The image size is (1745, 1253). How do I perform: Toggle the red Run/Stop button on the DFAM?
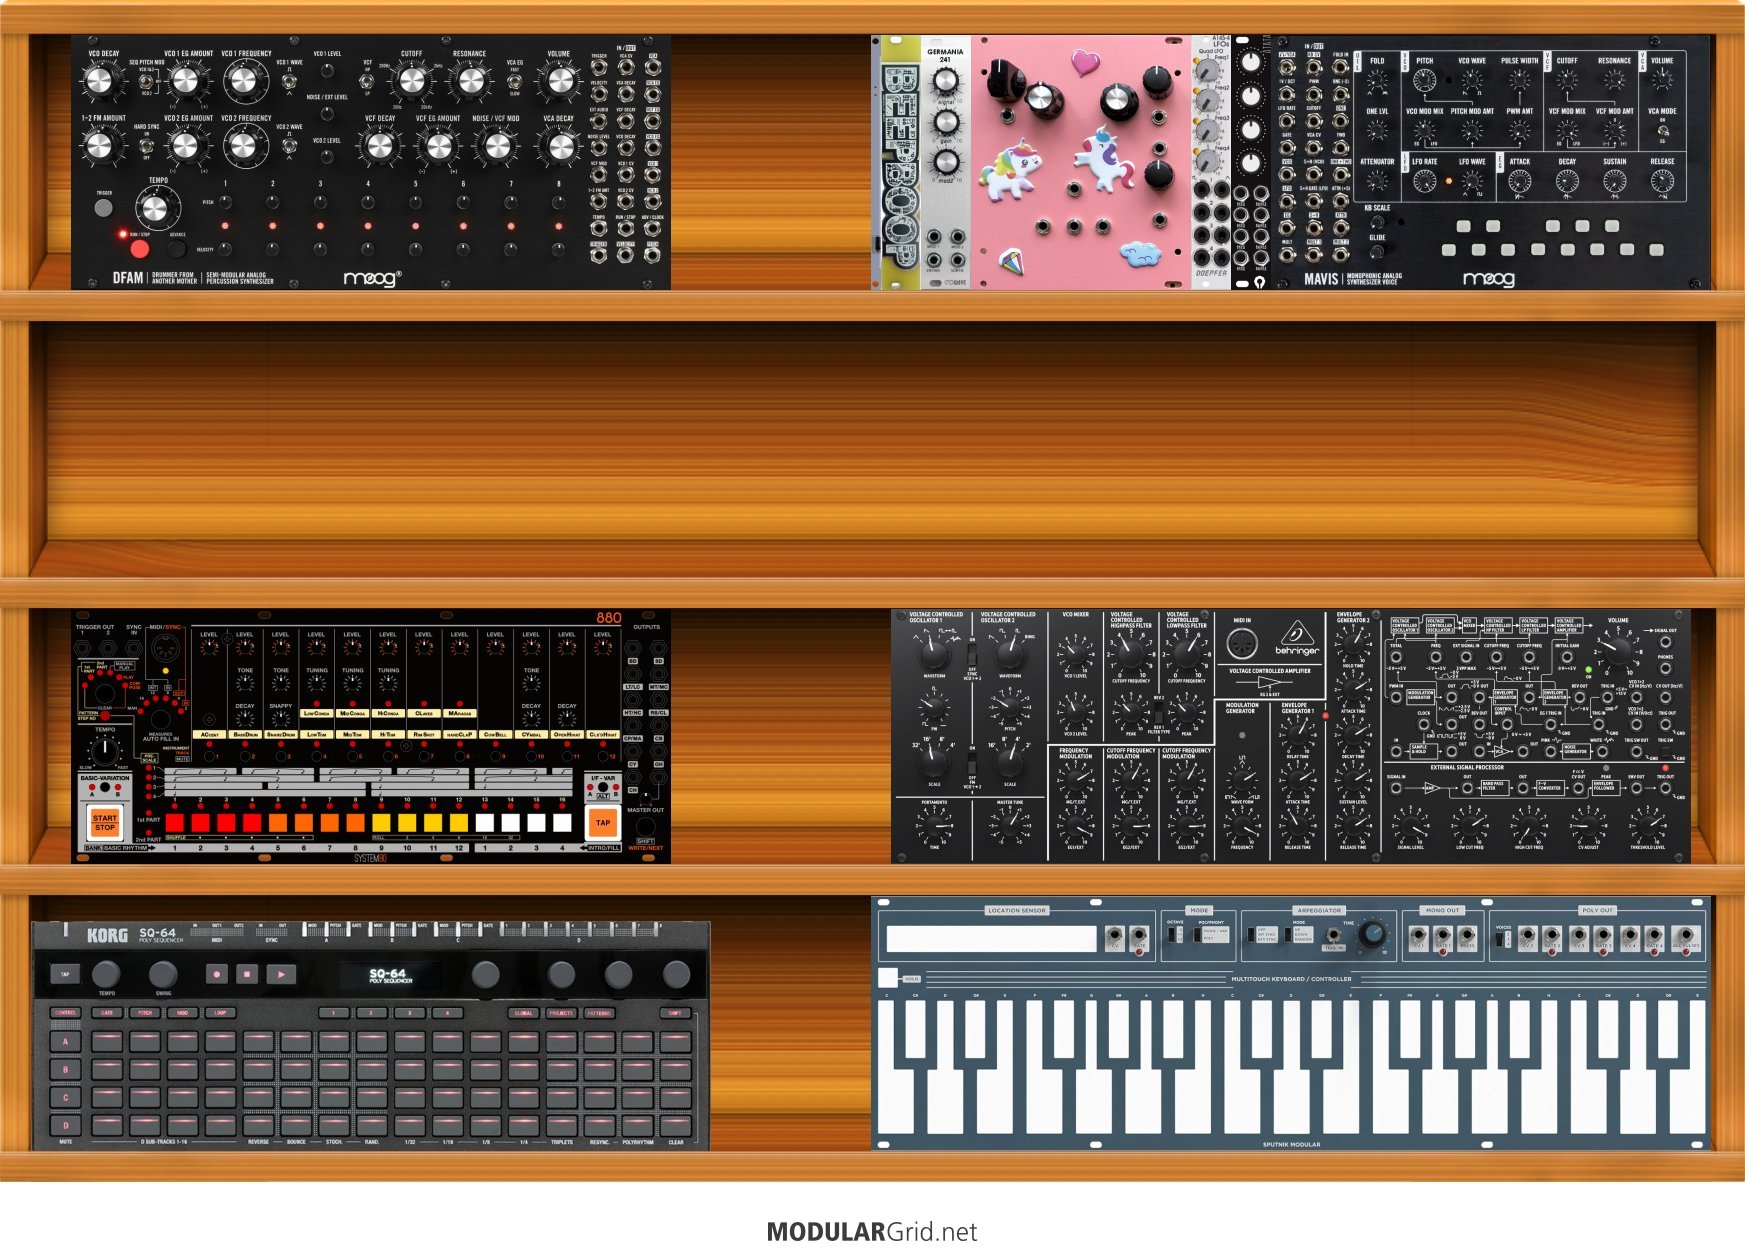point(140,249)
